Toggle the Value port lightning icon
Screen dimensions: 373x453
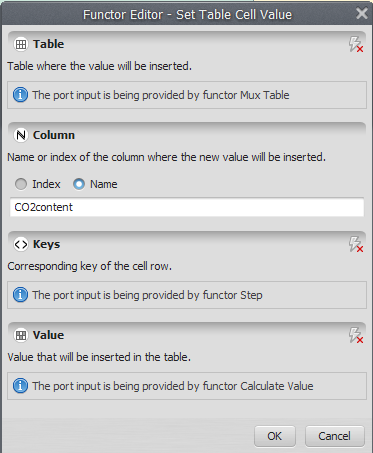coord(356,335)
